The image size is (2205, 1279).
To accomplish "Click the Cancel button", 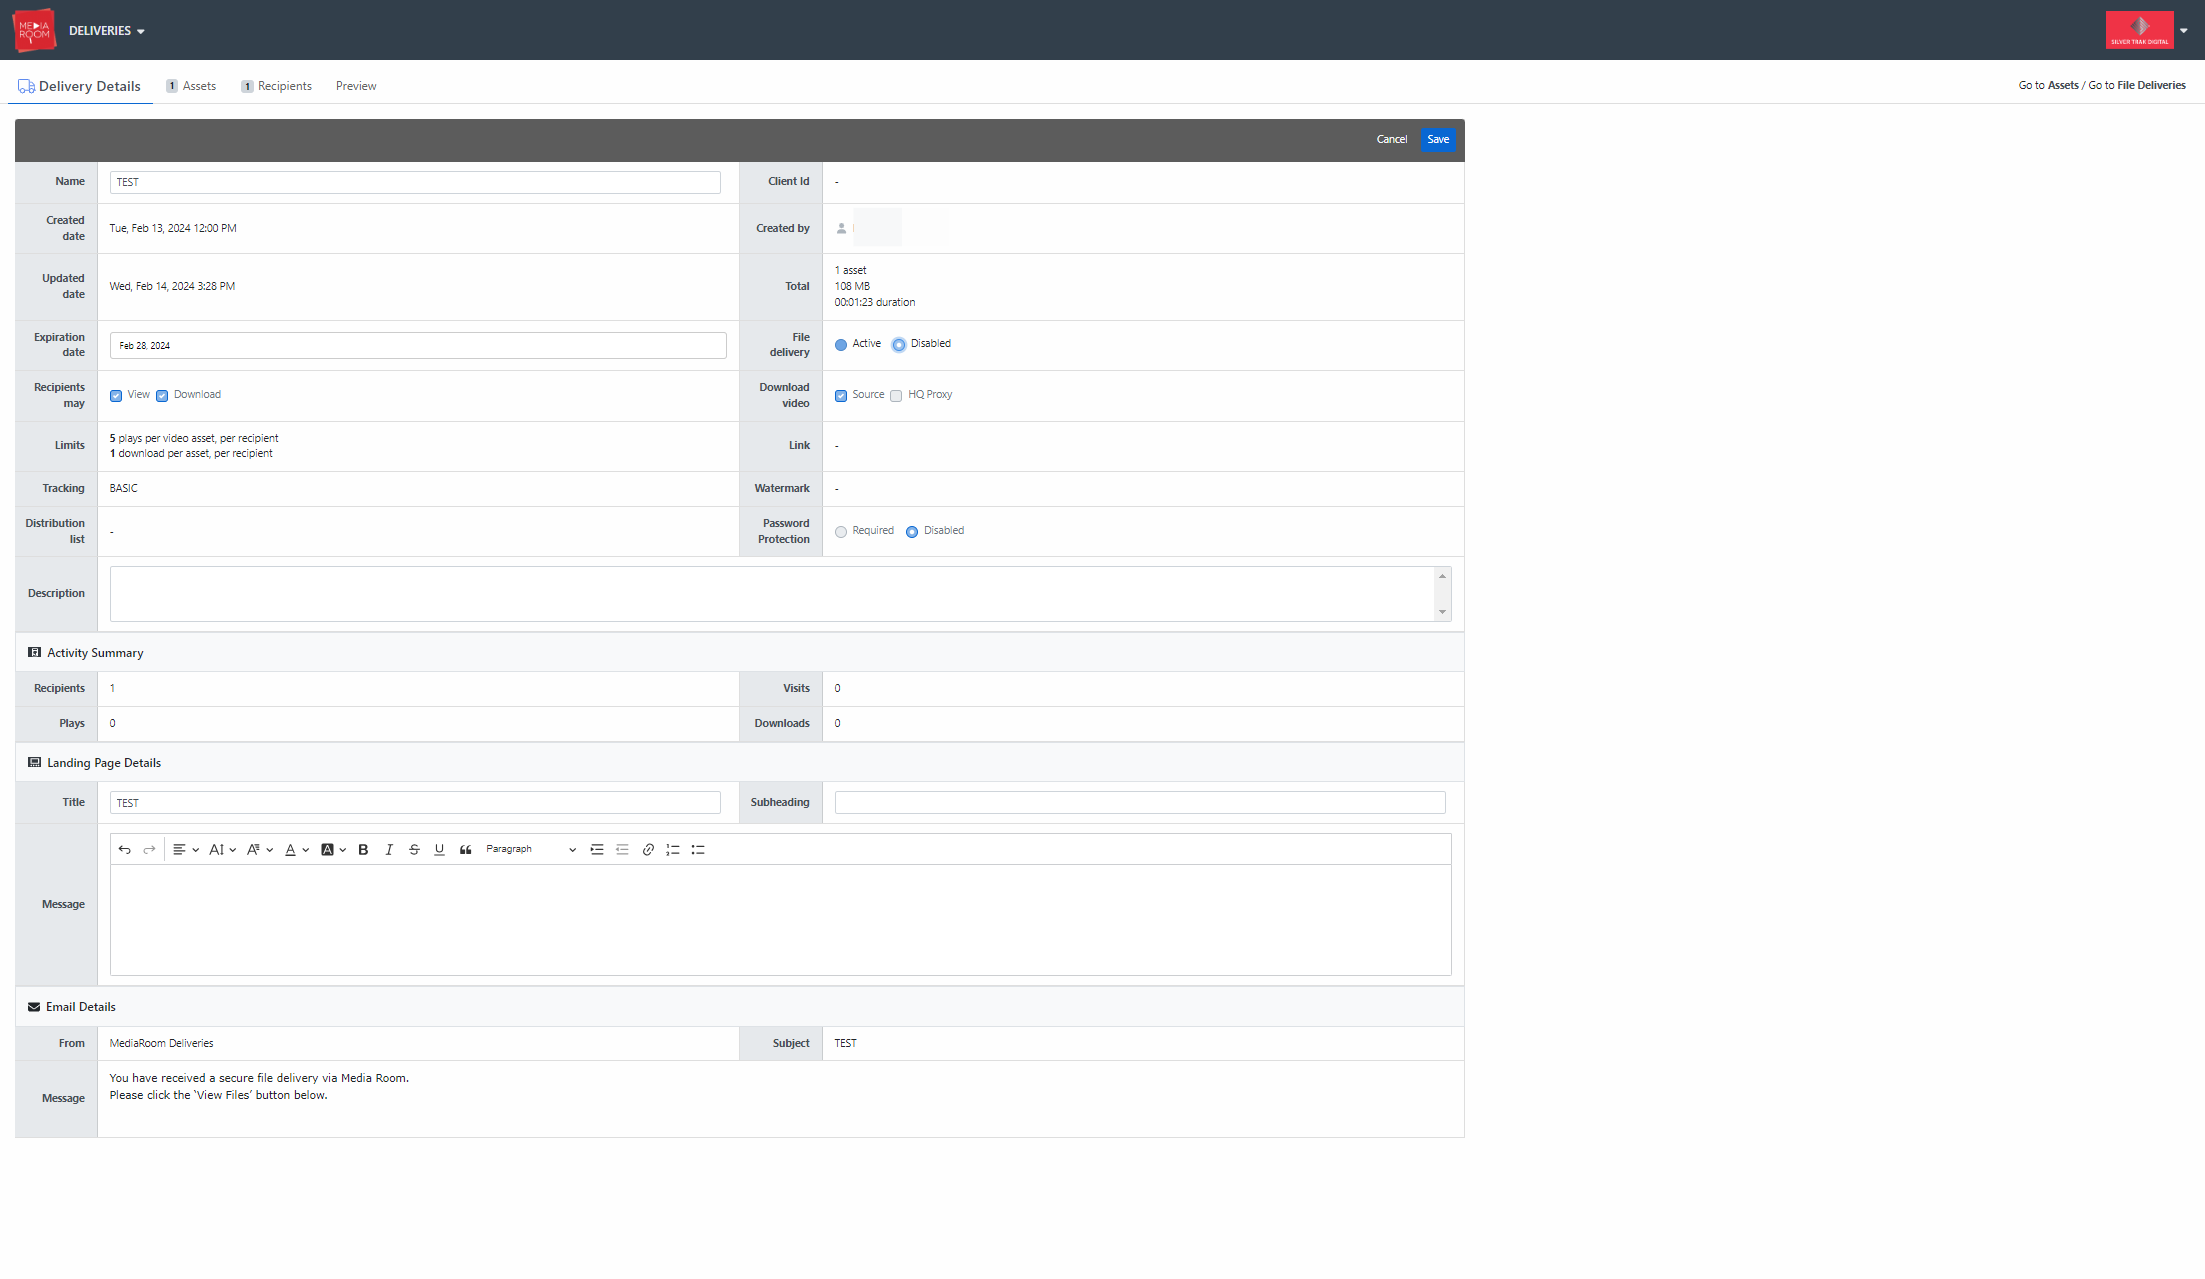I will coord(1391,139).
